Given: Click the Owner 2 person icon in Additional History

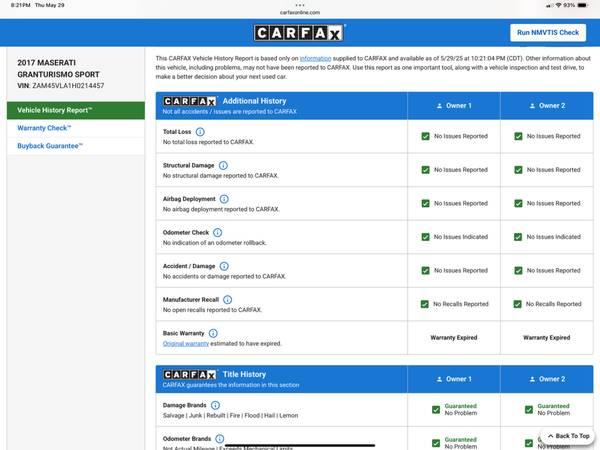Looking at the screenshot, I should pos(532,106).
